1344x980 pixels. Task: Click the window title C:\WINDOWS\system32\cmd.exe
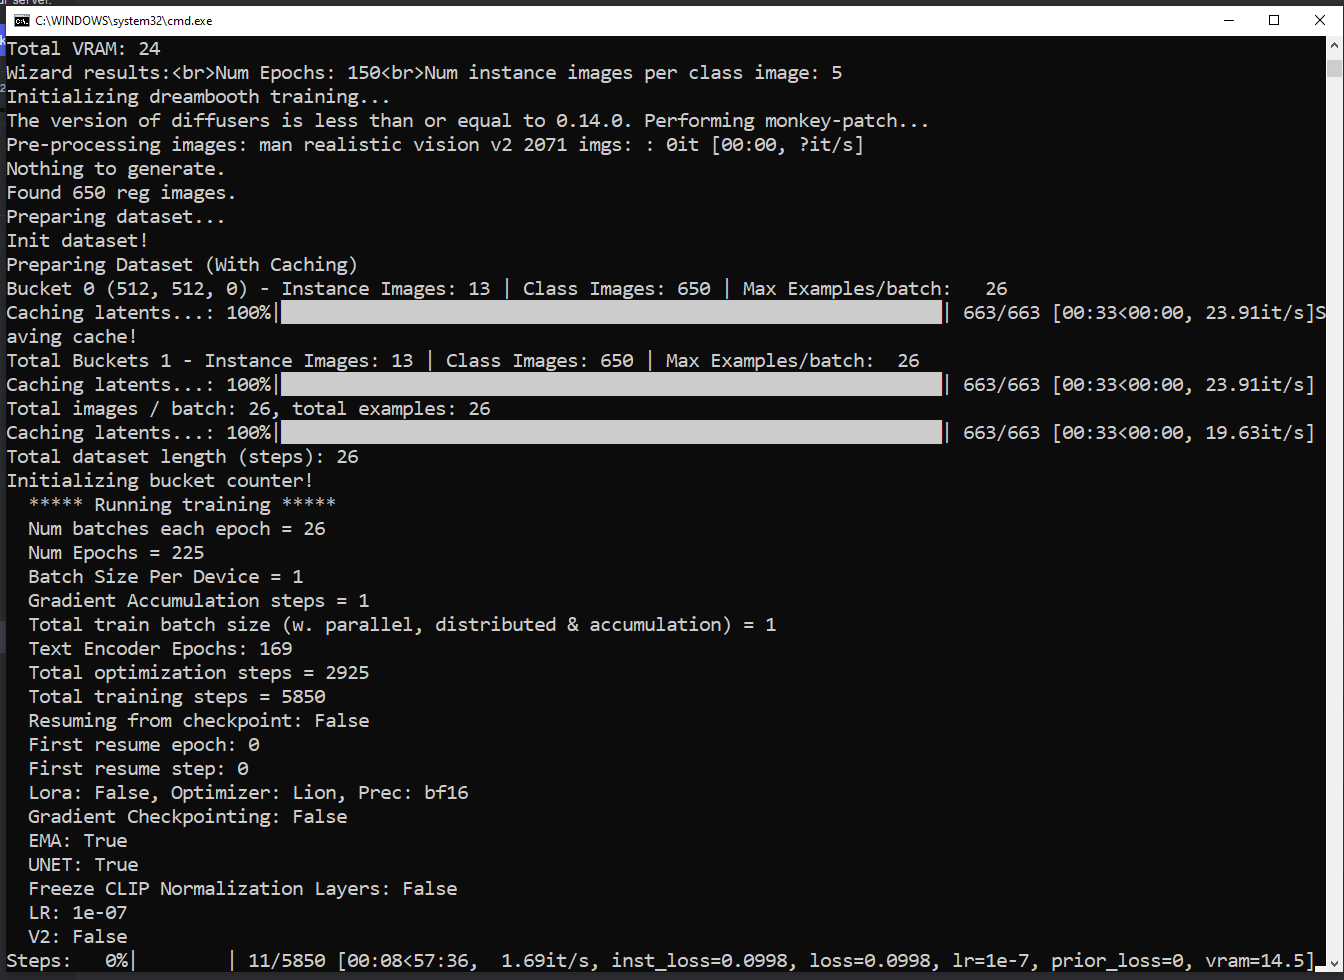[124, 20]
